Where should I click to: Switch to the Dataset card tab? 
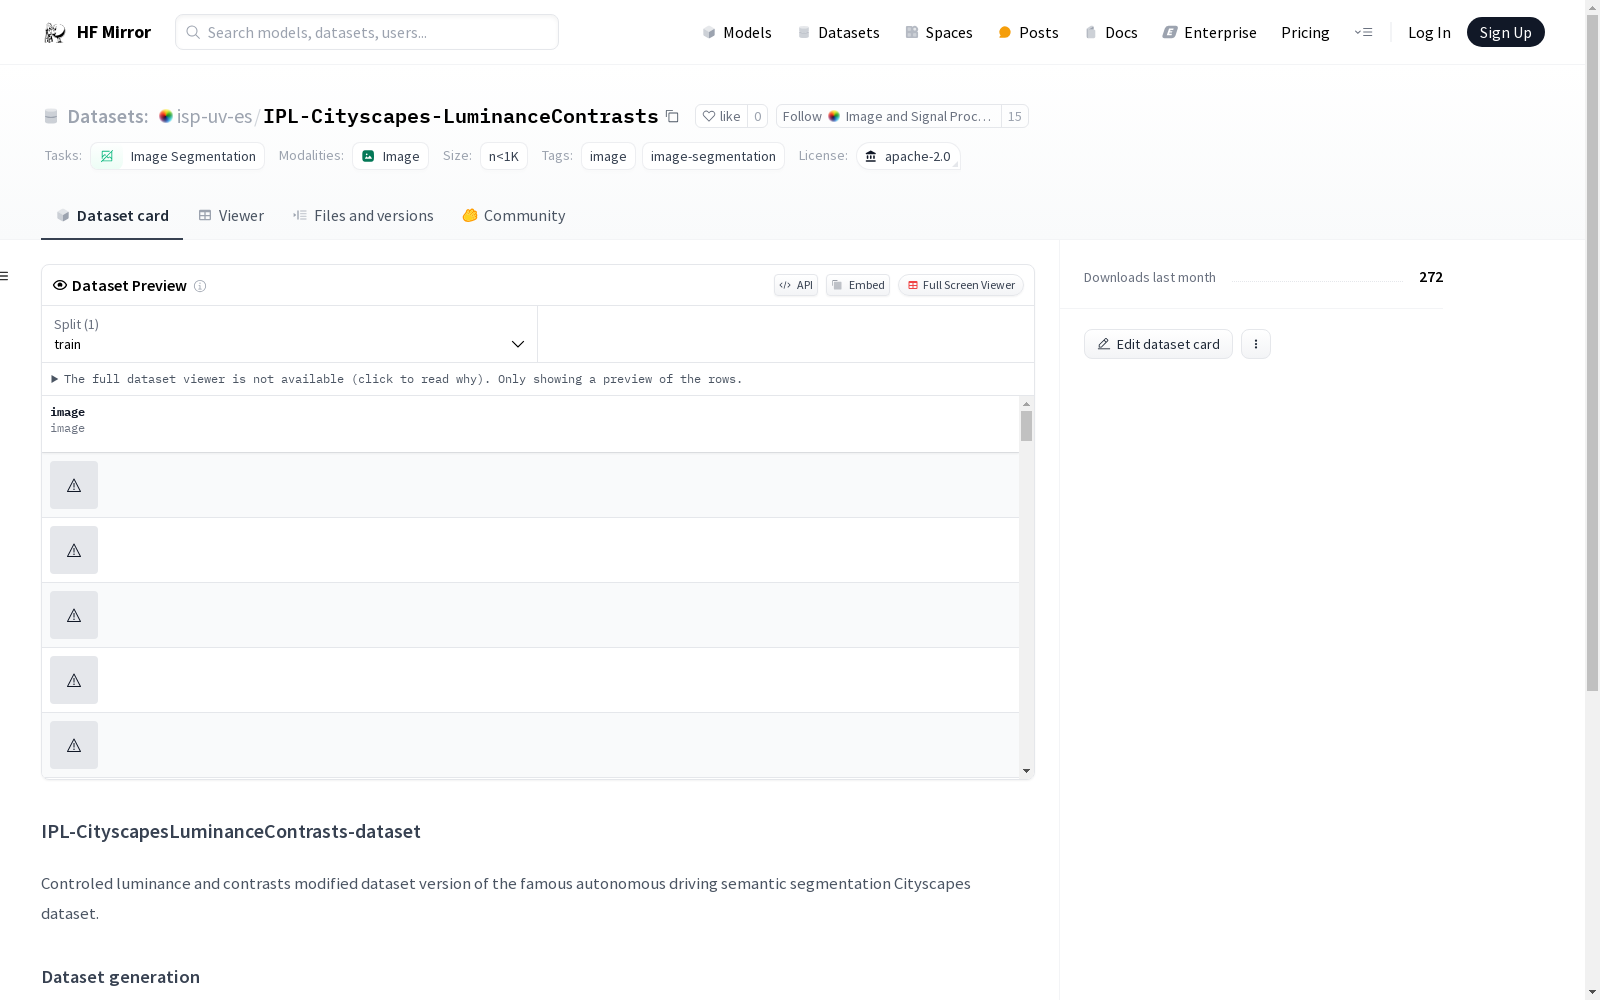[x=112, y=216]
